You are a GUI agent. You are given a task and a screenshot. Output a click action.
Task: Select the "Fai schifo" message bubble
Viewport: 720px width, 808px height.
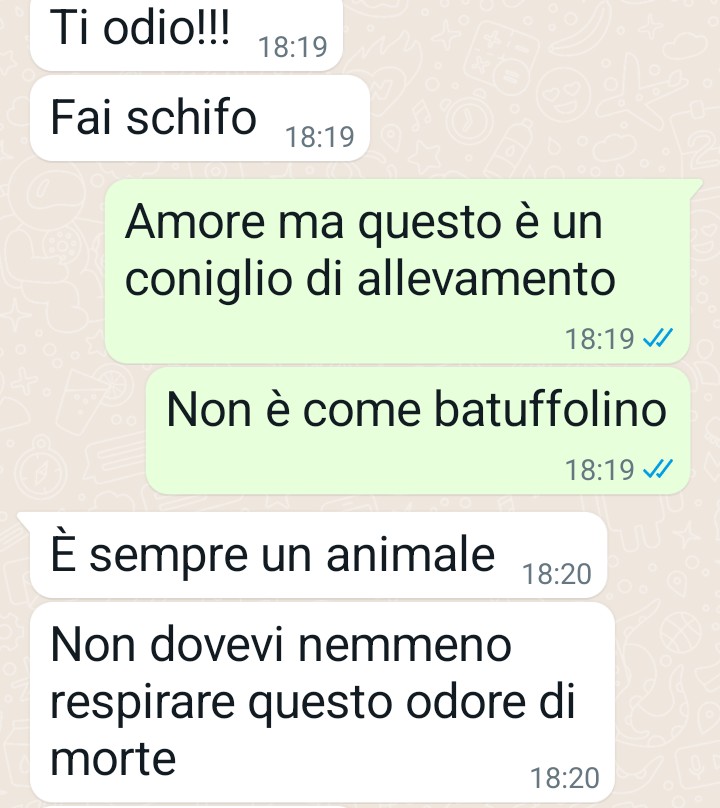[x=200, y=118]
